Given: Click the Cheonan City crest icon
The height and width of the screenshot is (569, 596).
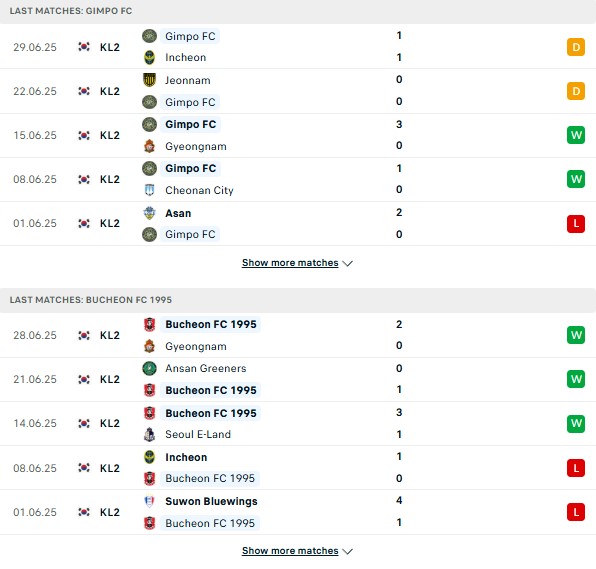Looking at the screenshot, I should pos(149,190).
